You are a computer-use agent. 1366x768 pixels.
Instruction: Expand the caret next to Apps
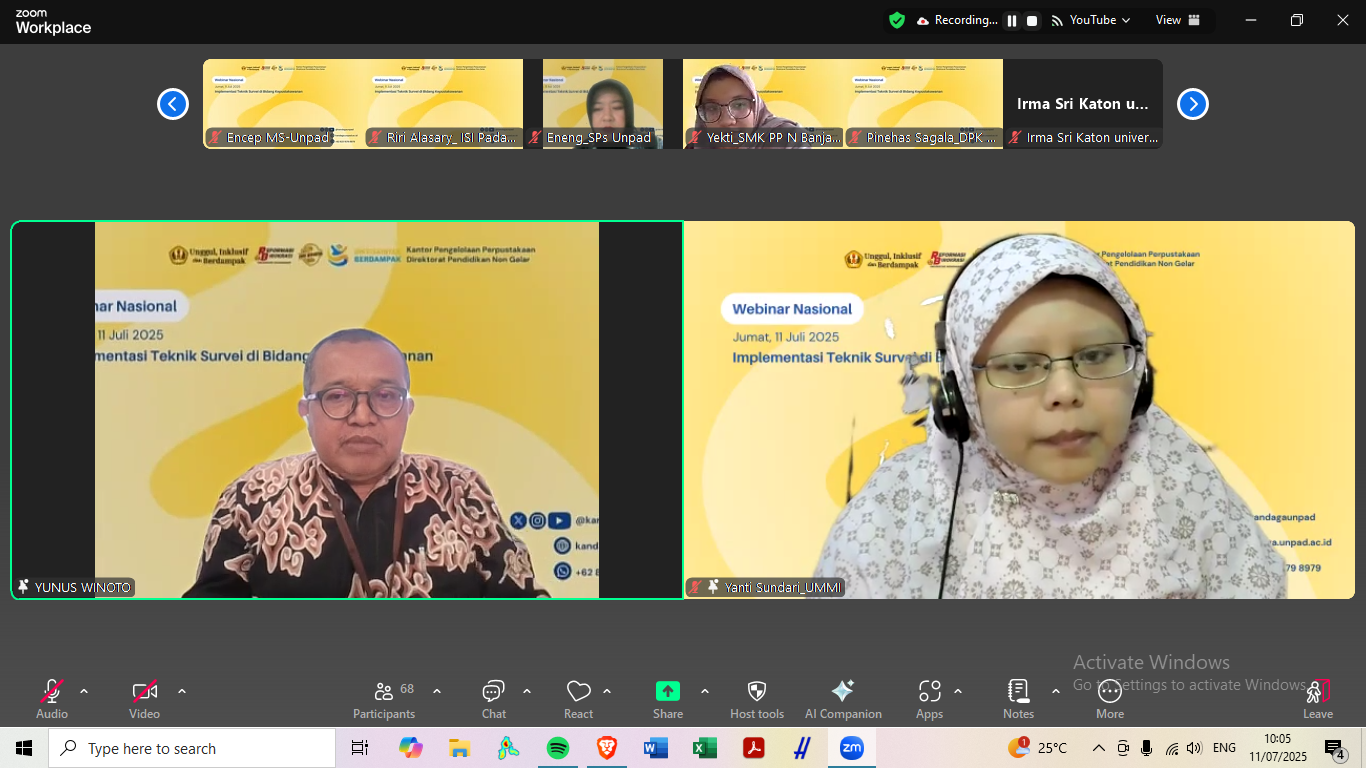click(x=958, y=691)
